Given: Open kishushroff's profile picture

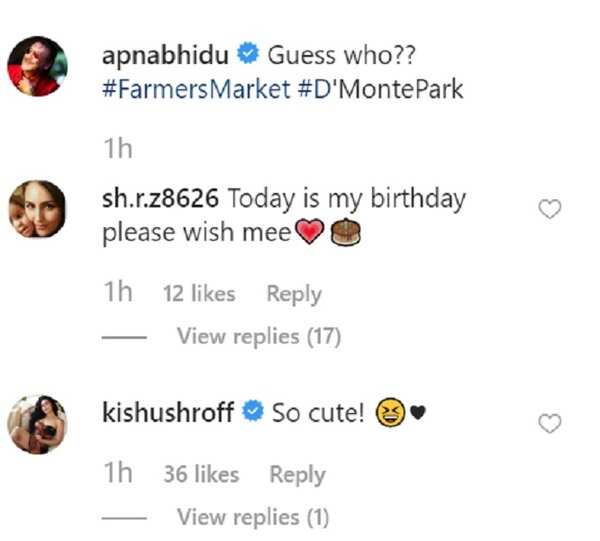Looking at the screenshot, I should (37, 424).
